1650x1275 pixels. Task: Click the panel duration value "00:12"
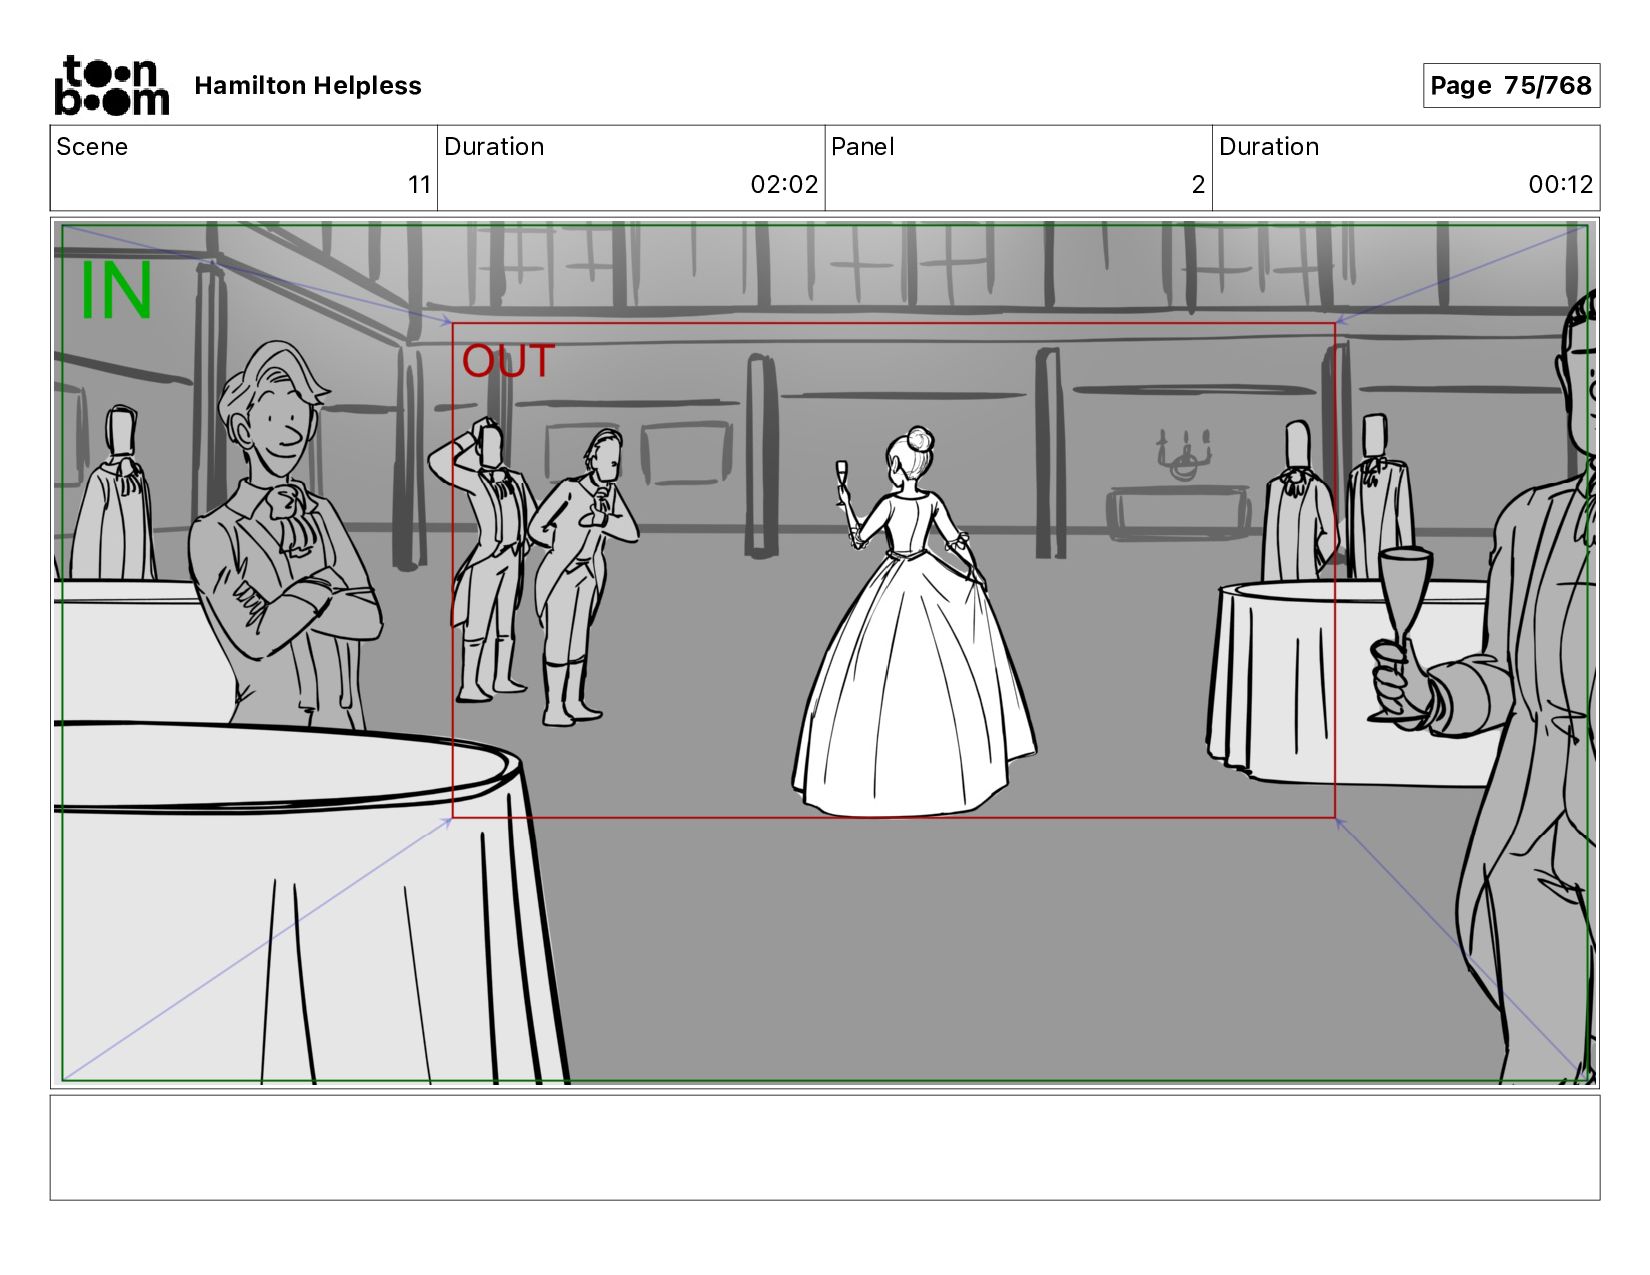pos(1560,185)
